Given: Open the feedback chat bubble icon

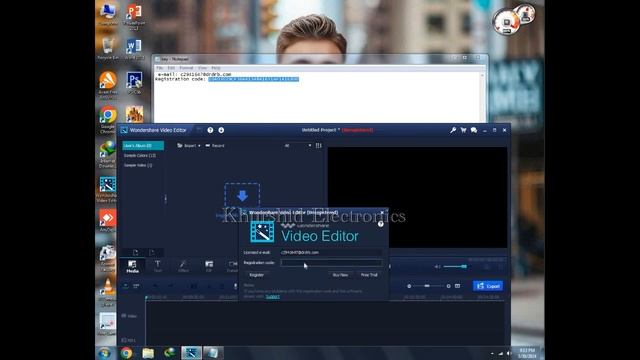Looking at the screenshot, I should point(474,130).
